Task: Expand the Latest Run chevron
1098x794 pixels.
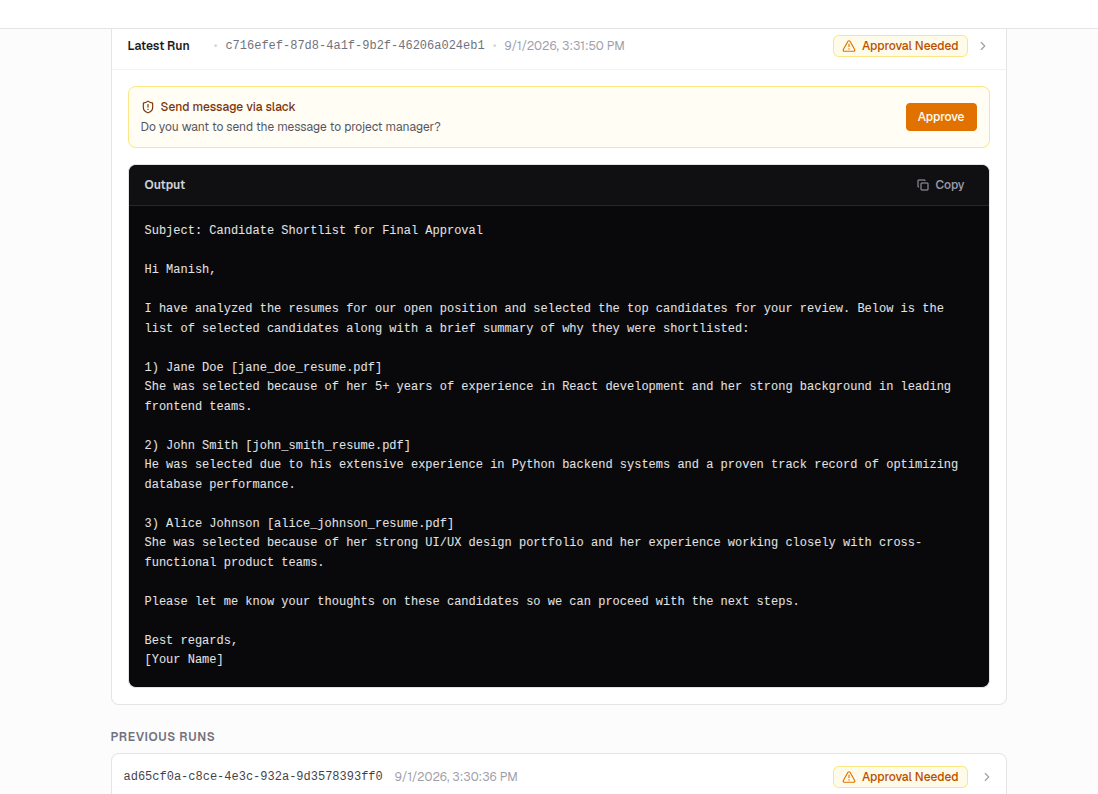Action: 983,46
